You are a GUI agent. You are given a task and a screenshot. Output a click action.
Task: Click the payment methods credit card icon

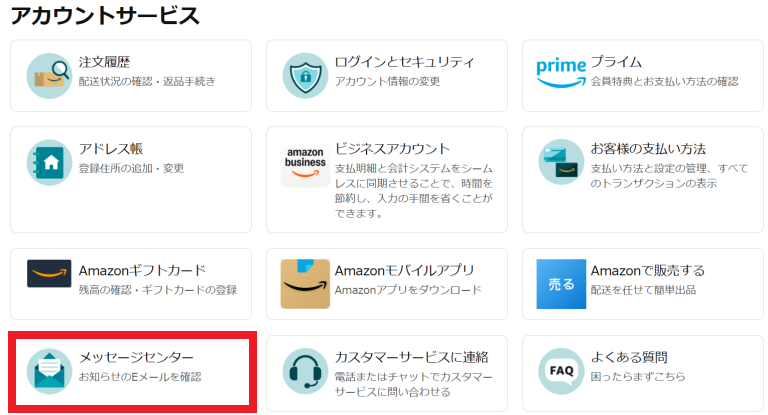point(561,161)
